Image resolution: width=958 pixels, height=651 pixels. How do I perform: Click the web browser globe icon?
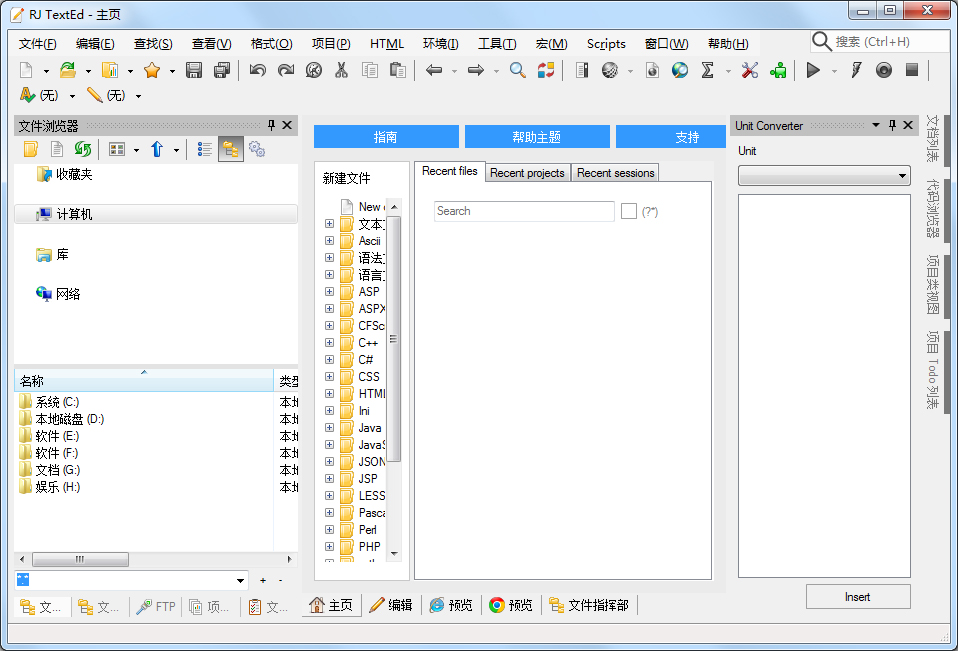pos(679,70)
